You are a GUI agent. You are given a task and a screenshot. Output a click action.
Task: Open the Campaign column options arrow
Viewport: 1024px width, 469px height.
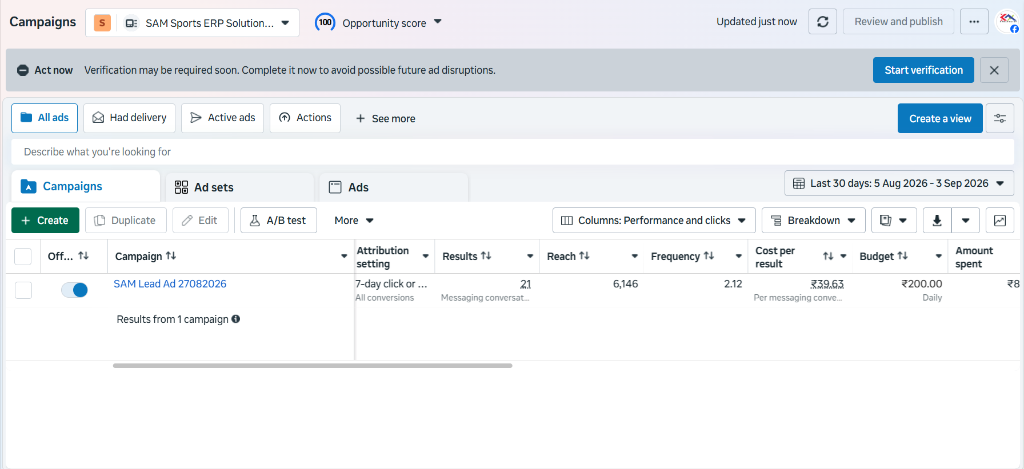[344, 256]
